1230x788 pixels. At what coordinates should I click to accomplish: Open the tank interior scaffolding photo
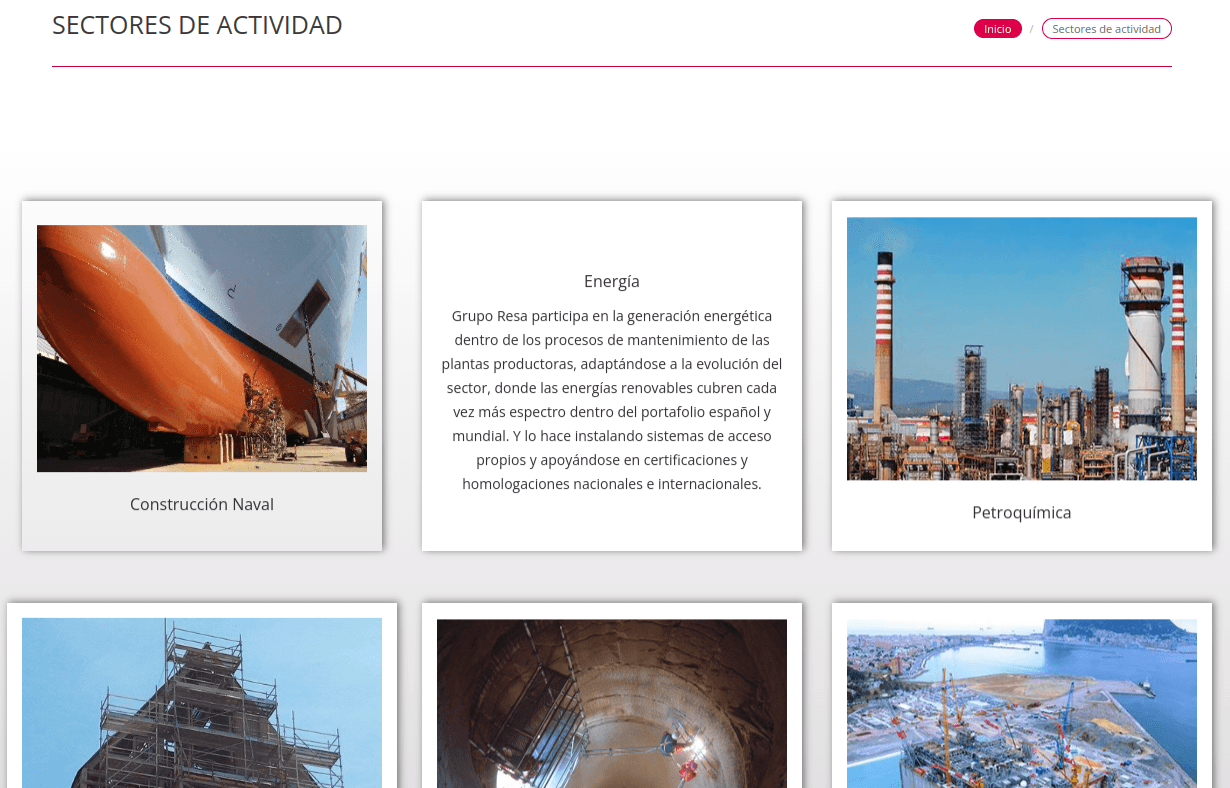click(612, 703)
